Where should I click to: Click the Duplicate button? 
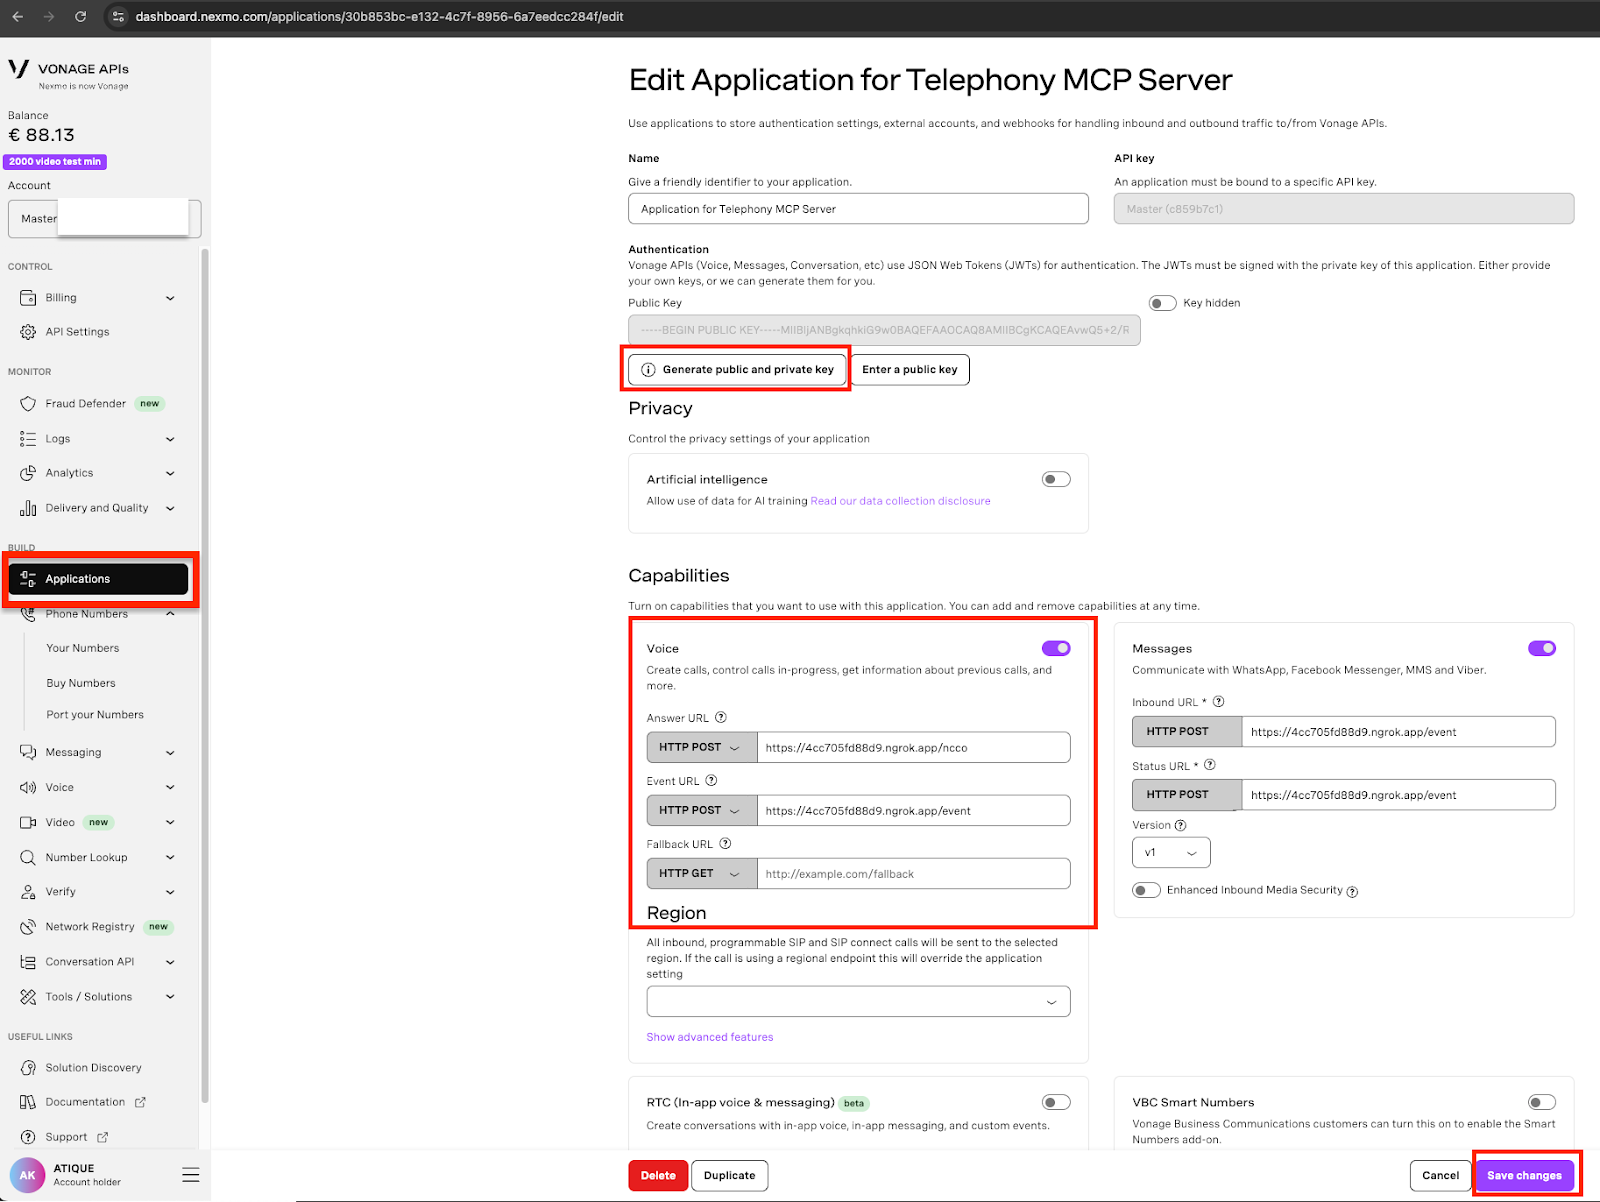pos(730,1175)
